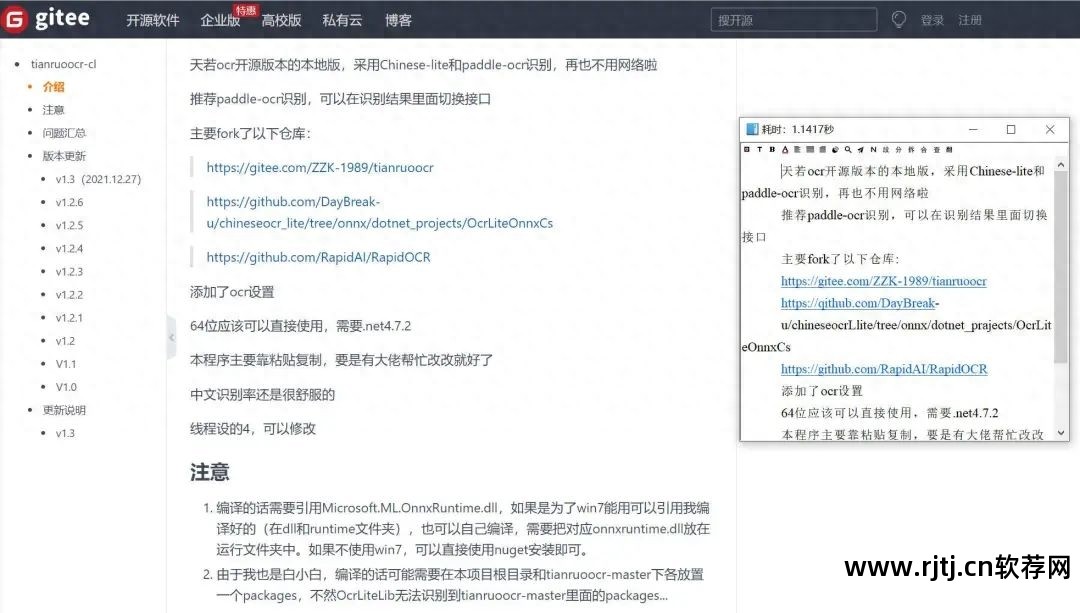Open v1.2.1 entry in sidebar
The width and height of the screenshot is (1080, 613).
point(70,318)
